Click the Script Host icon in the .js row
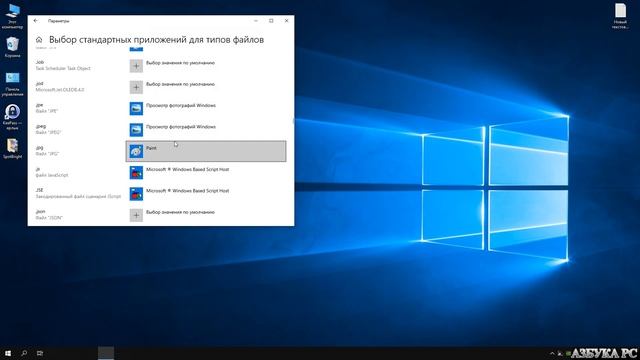The height and width of the screenshot is (360, 640). [x=136, y=173]
